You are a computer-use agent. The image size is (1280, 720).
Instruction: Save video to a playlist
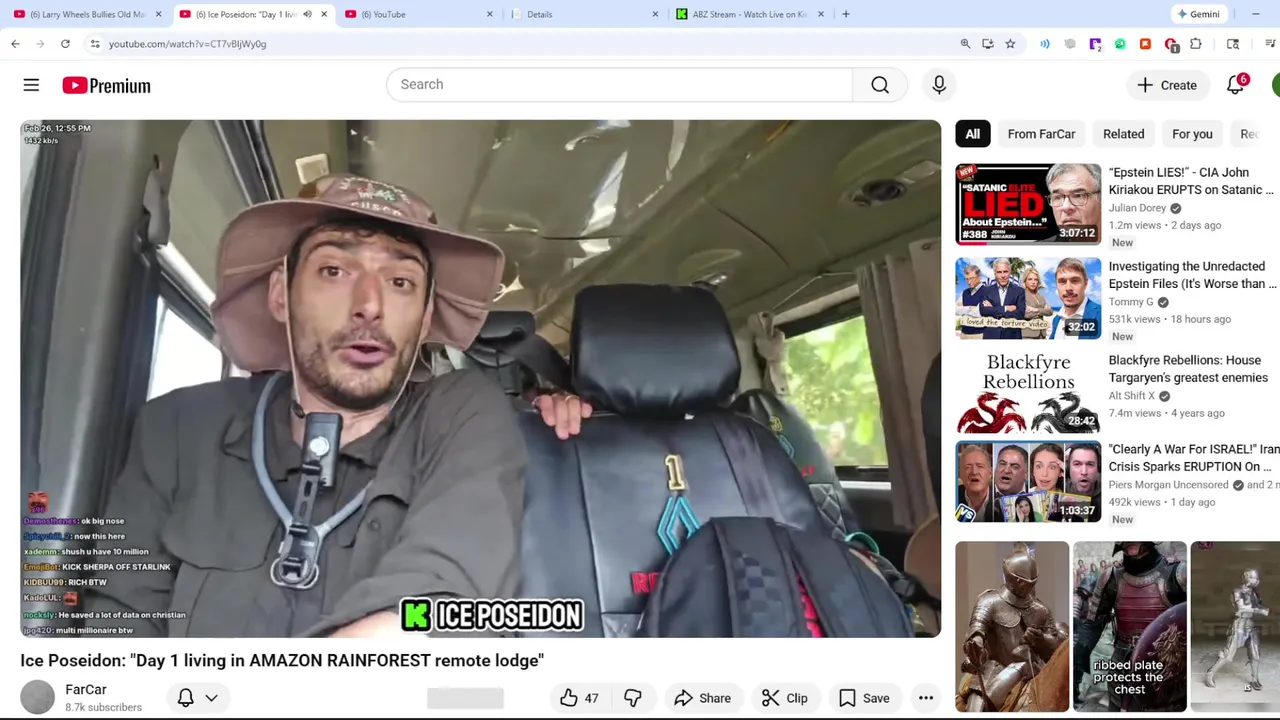pos(864,698)
